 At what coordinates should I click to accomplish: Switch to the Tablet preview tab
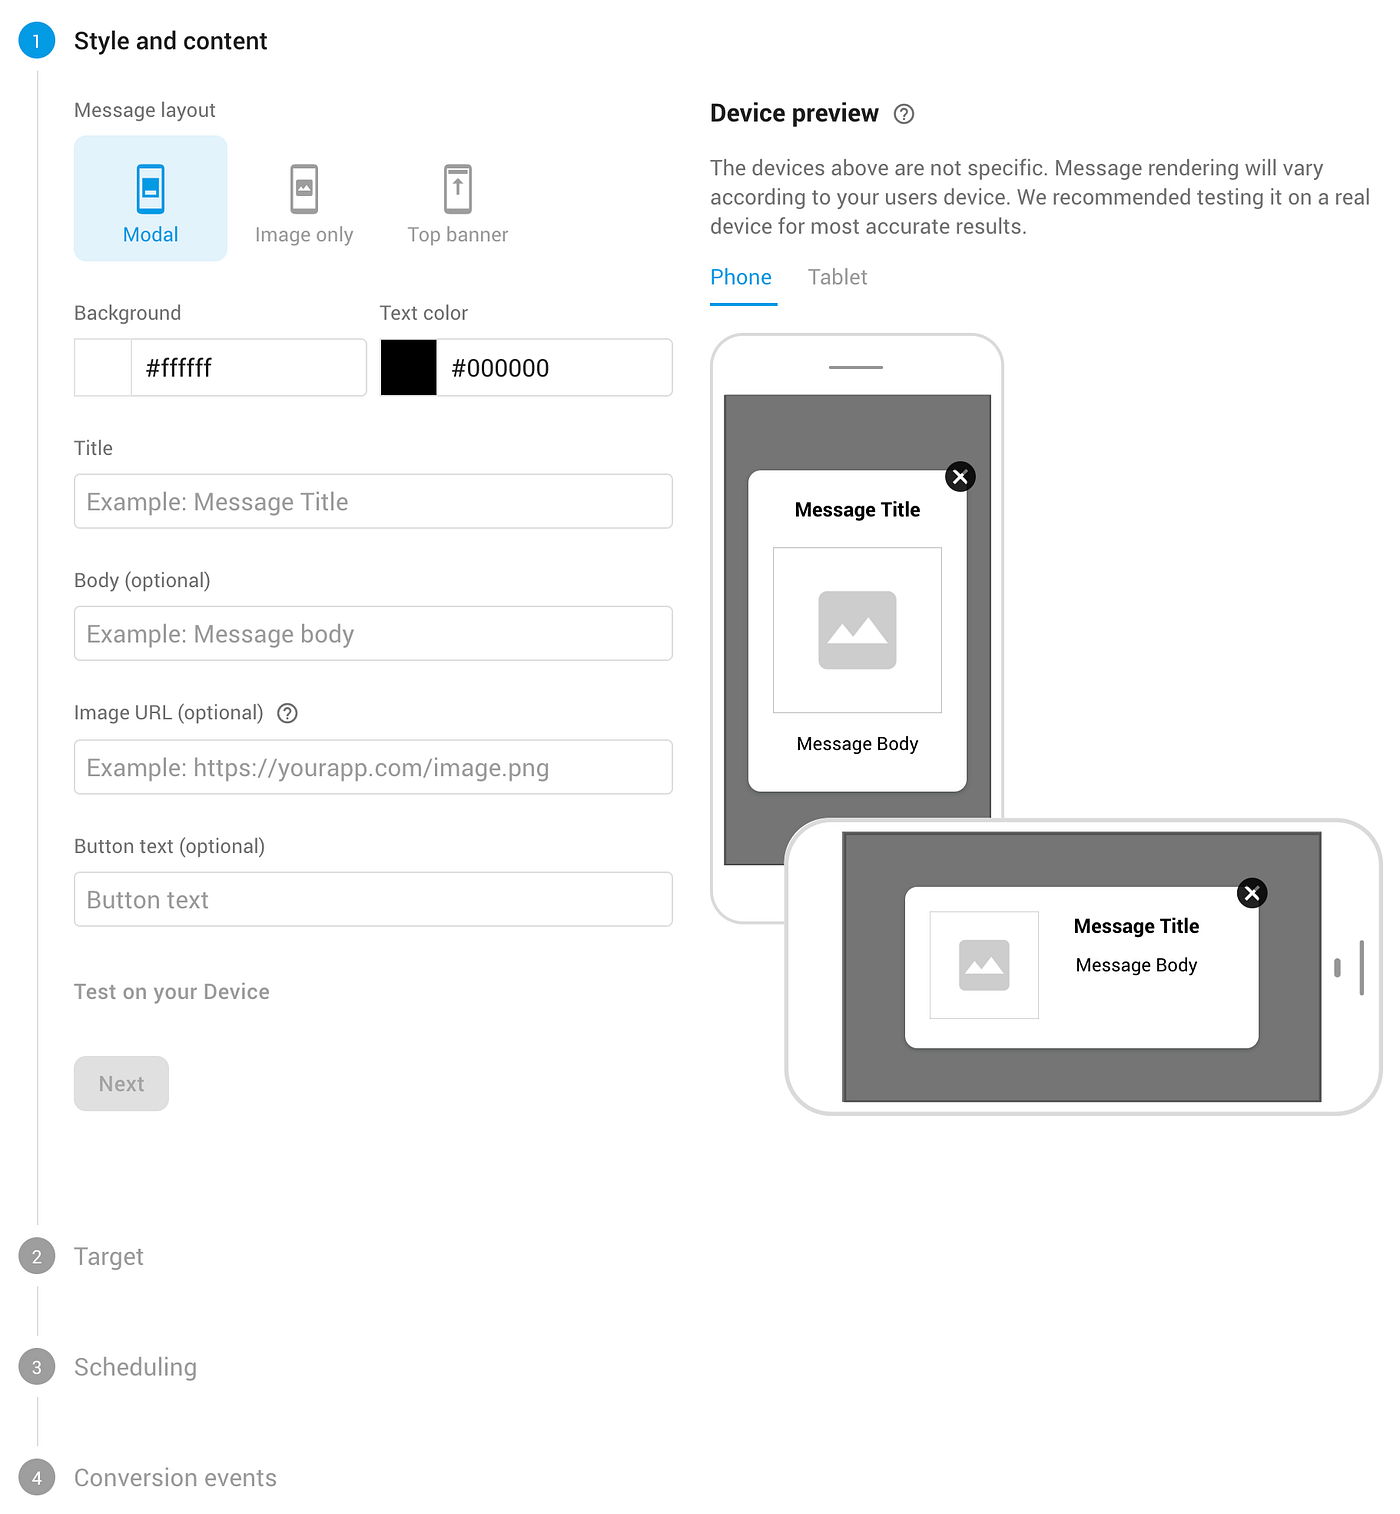click(x=837, y=277)
